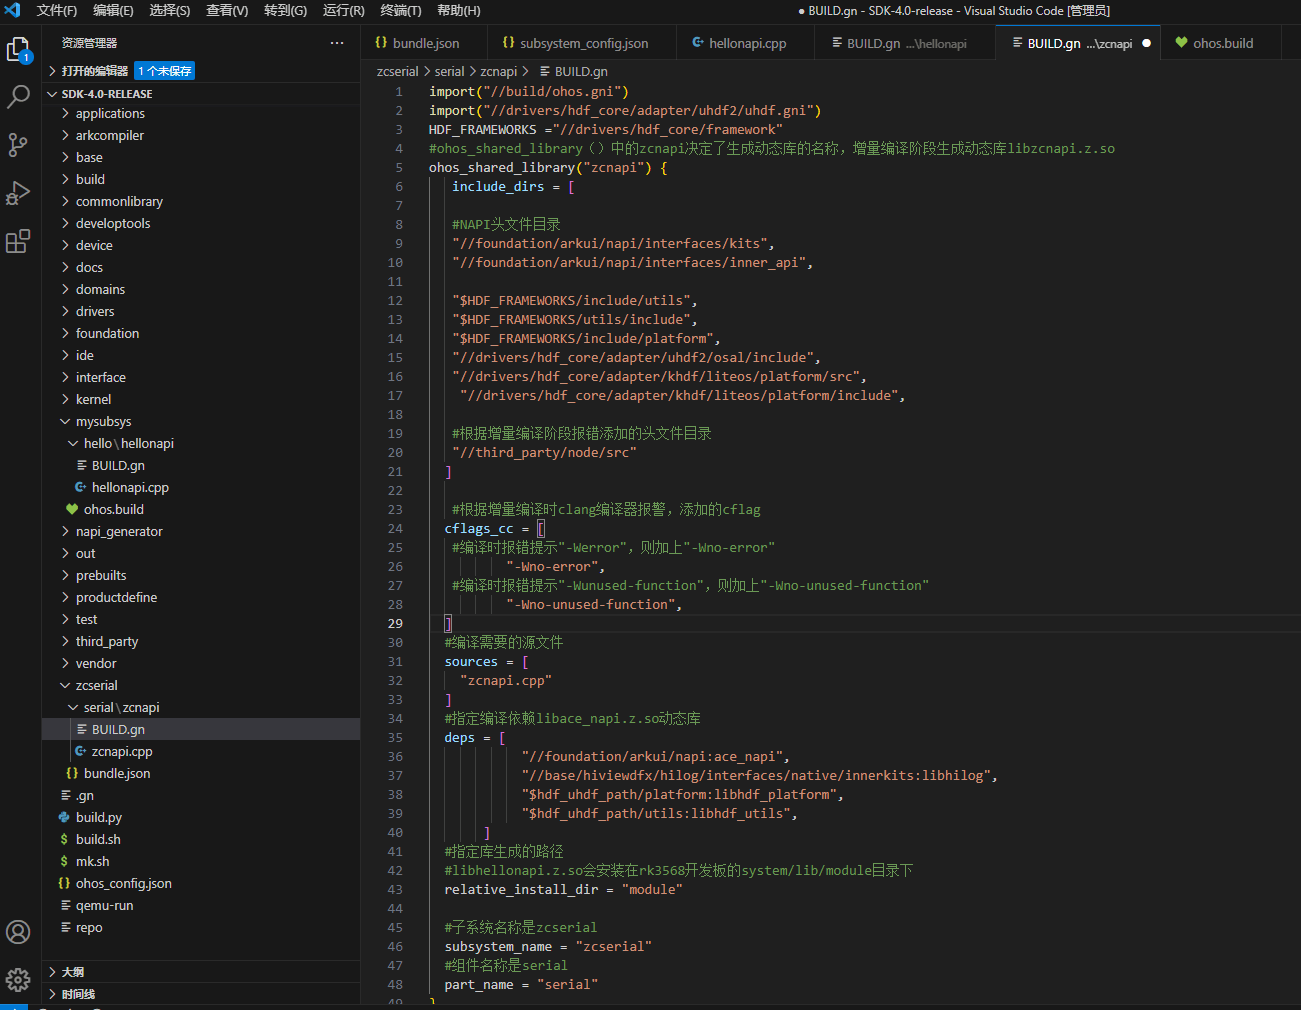Viewport: 1301px width, 1010px height.
Task: Click subsystem_name on line 46
Action: tap(498, 946)
